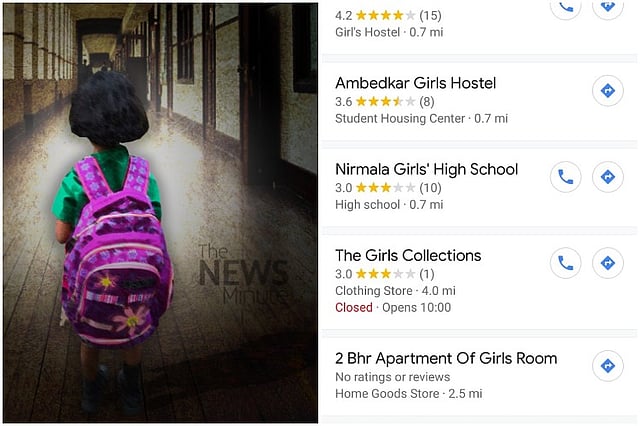640x426 pixels.
Task: Call The Girls Collections store
Action: pos(566,263)
